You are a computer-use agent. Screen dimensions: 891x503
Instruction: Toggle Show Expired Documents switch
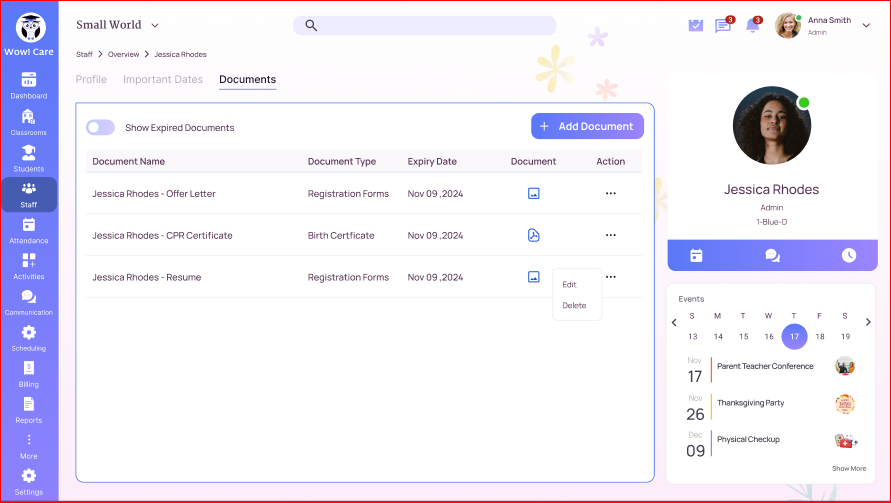click(x=100, y=128)
